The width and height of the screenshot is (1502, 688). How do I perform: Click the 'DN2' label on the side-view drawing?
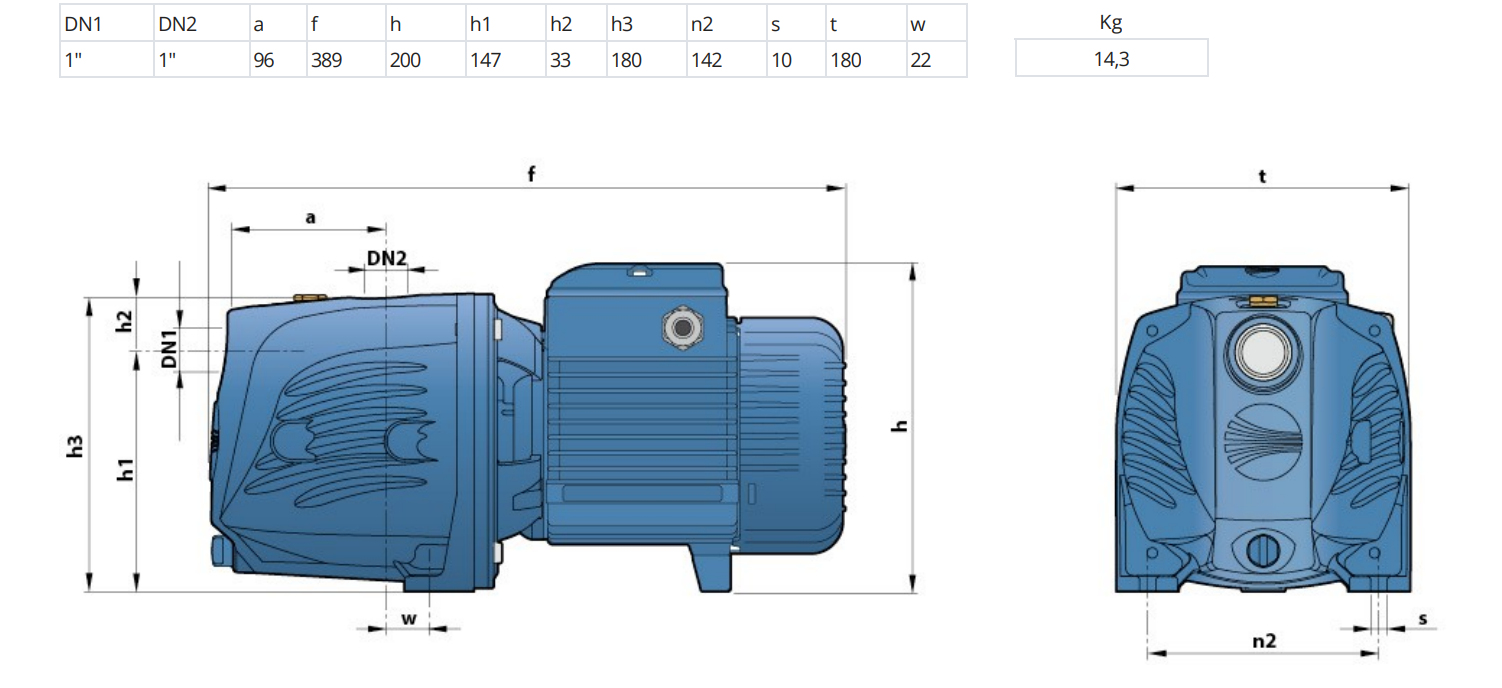pyautogui.click(x=387, y=258)
